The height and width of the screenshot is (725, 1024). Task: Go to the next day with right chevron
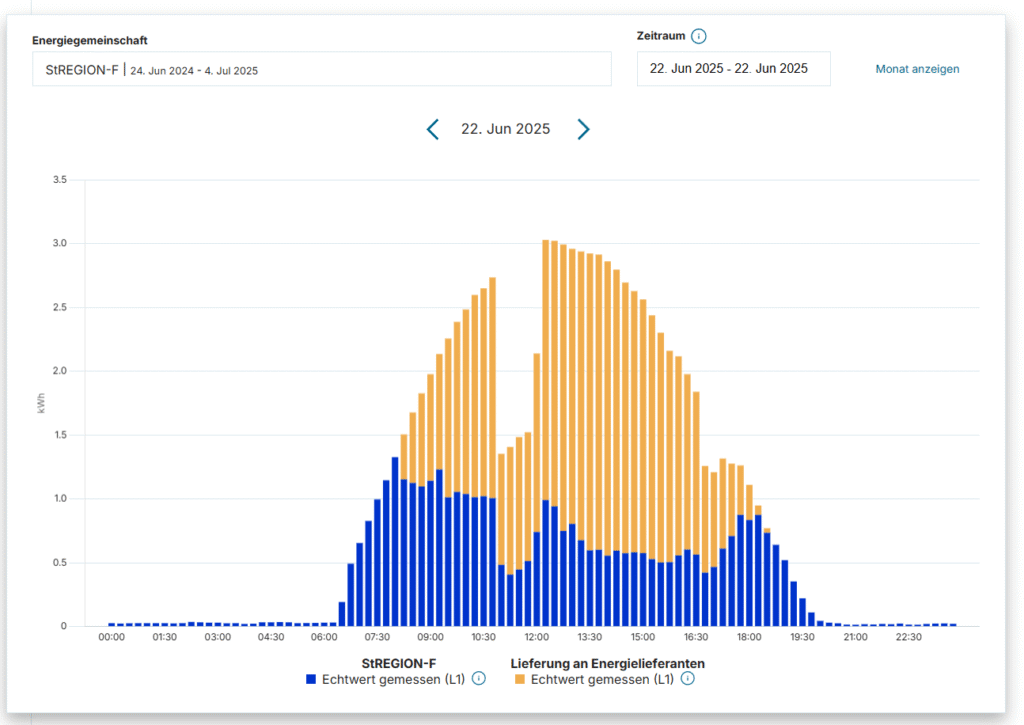pyautogui.click(x=583, y=129)
